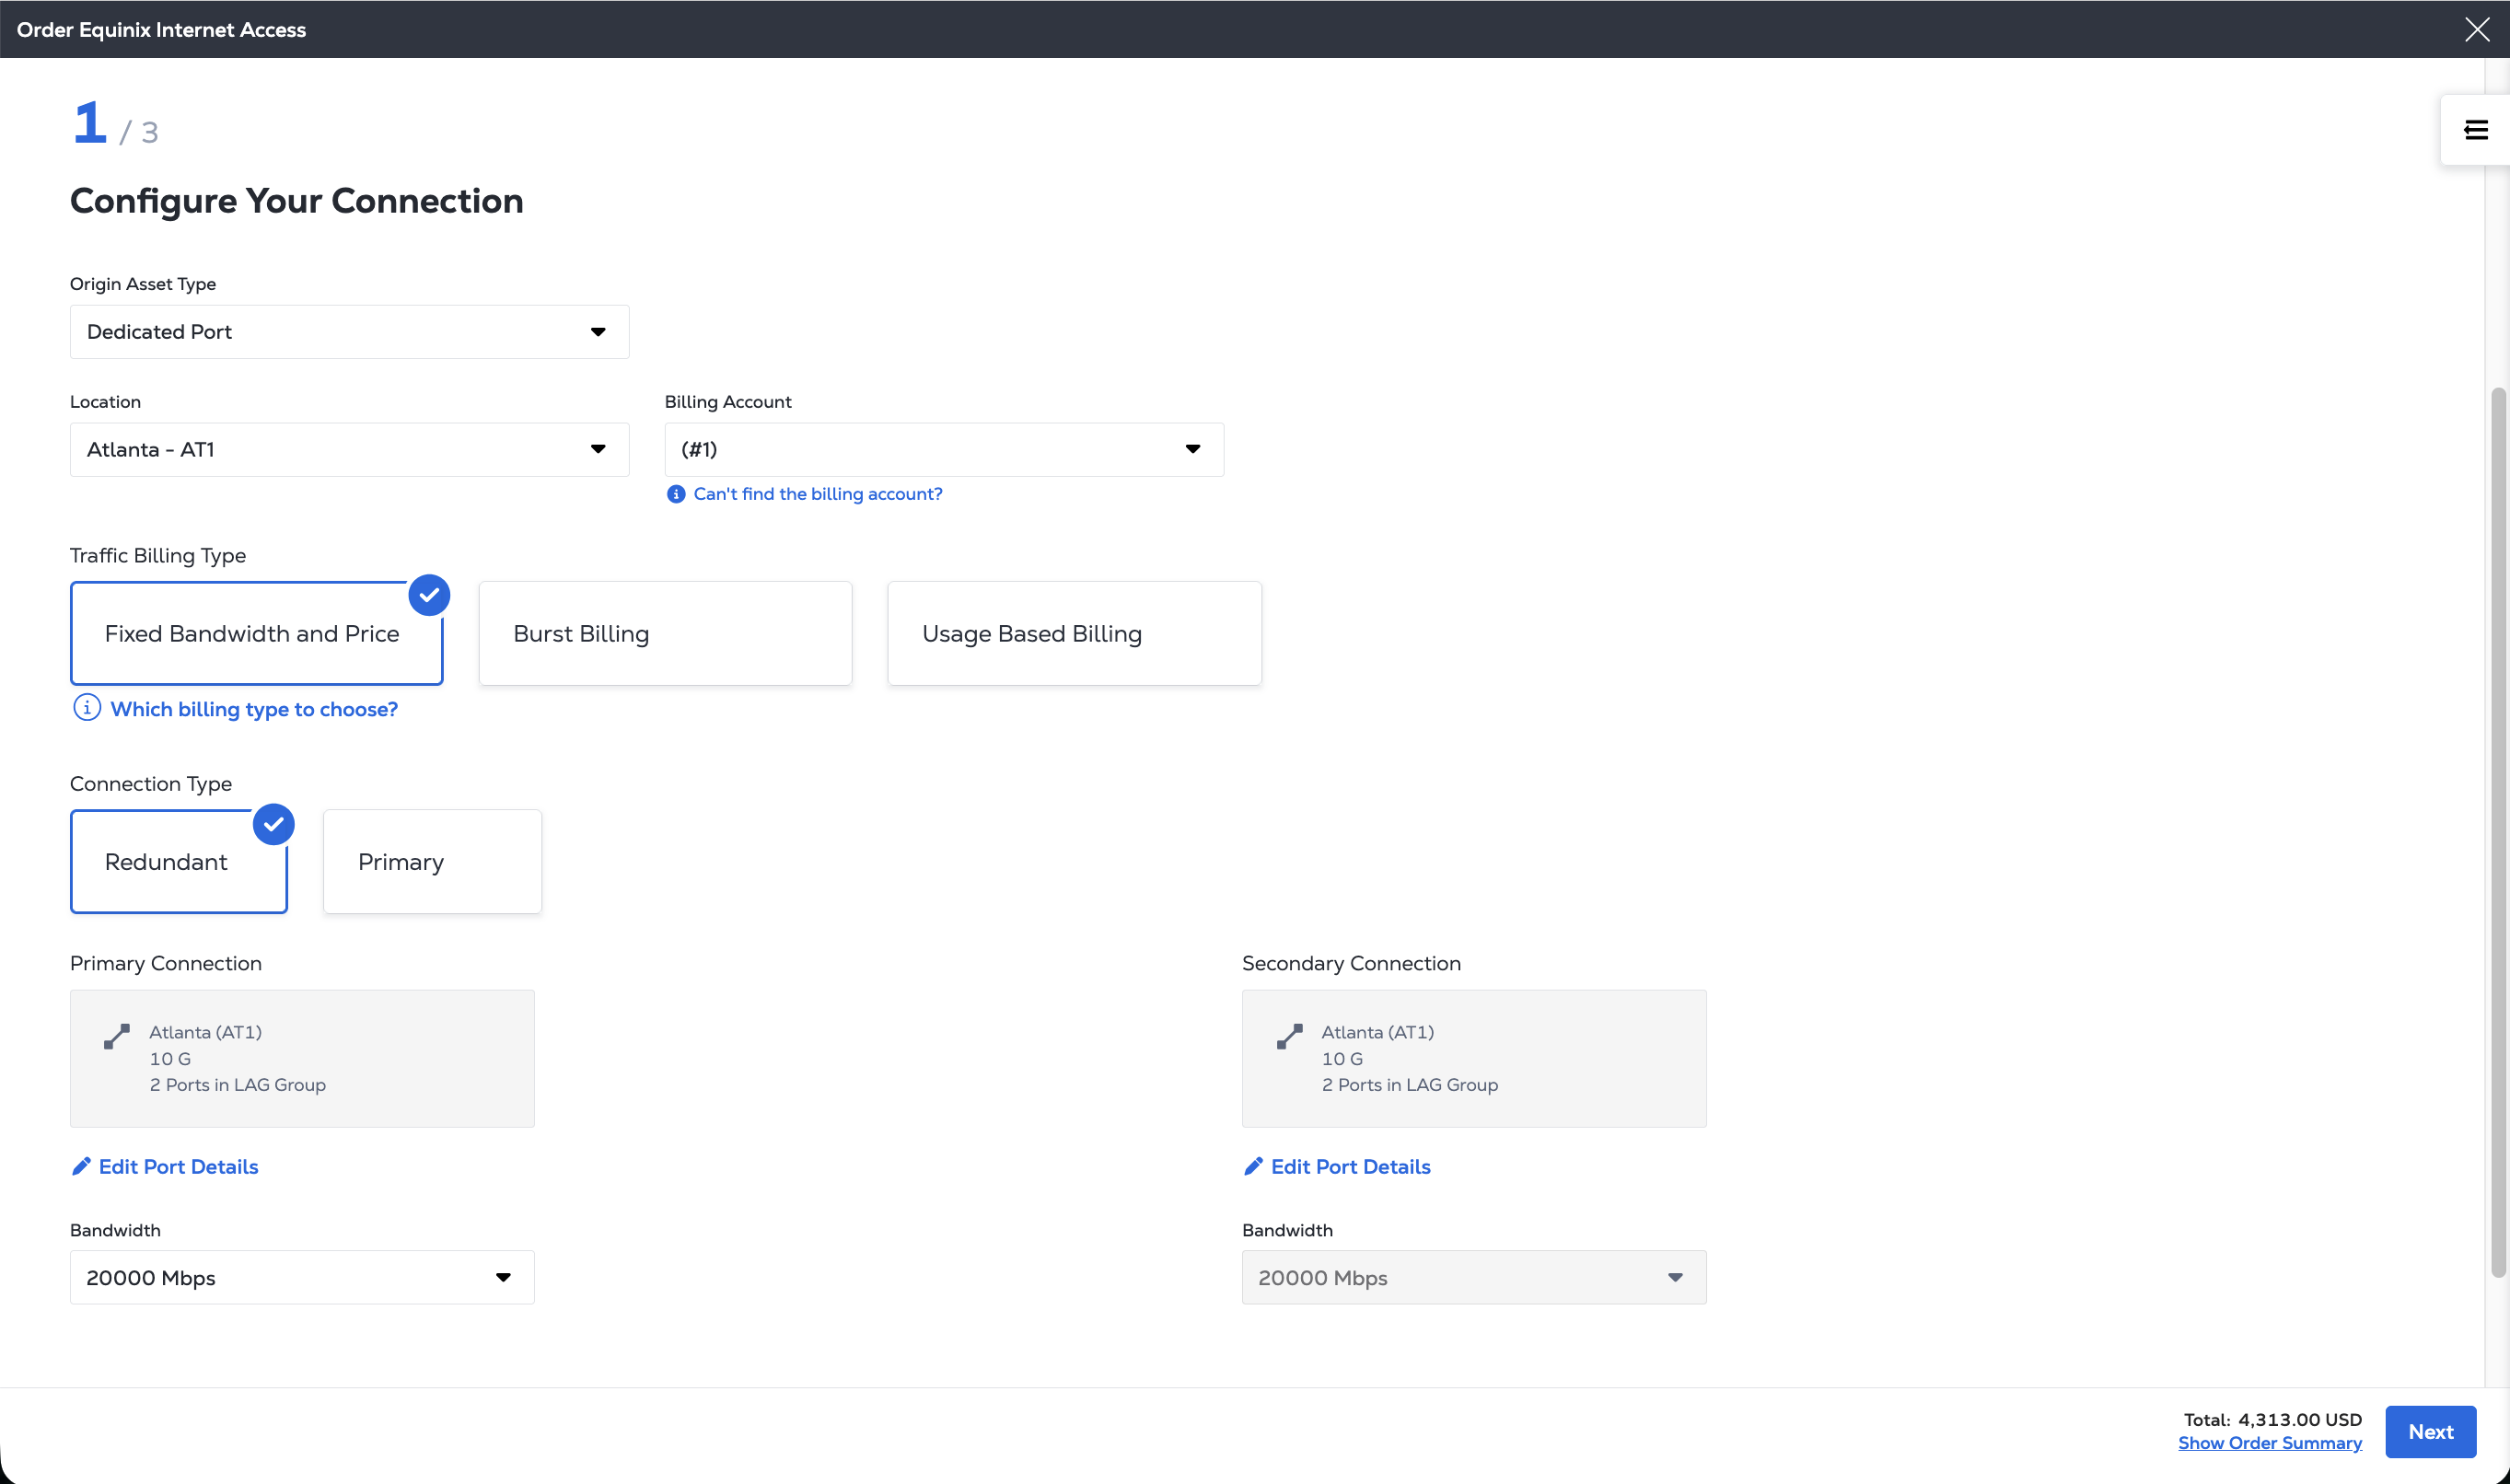Click the Next button
2510x1484 pixels.
click(x=2430, y=1431)
